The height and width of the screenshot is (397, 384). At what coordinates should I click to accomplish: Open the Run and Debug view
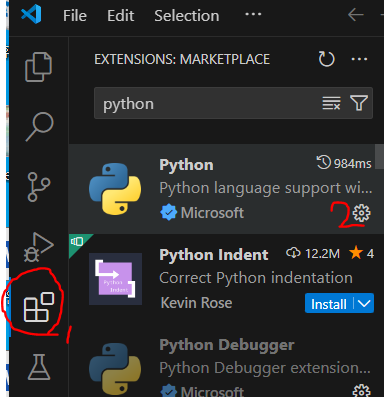point(39,247)
